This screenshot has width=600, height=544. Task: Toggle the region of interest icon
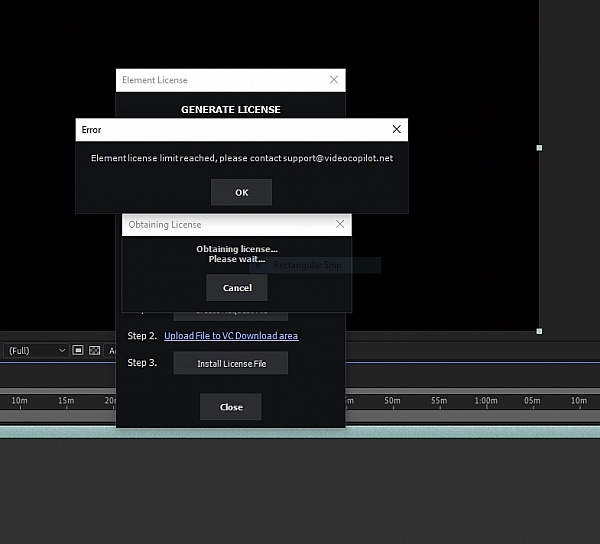(78, 350)
